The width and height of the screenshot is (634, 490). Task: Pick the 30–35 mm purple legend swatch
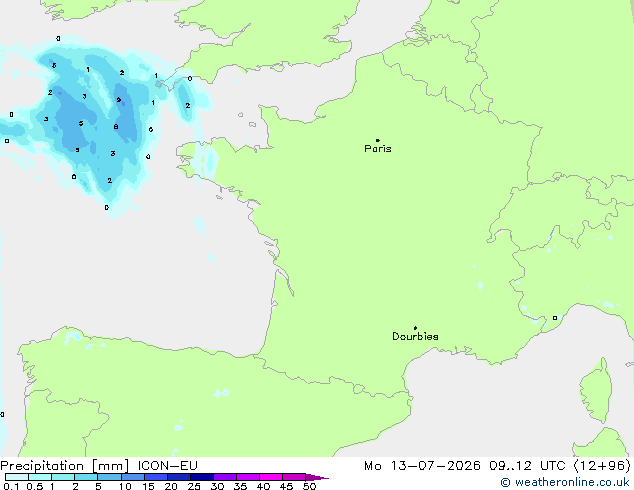pos(225,477)
